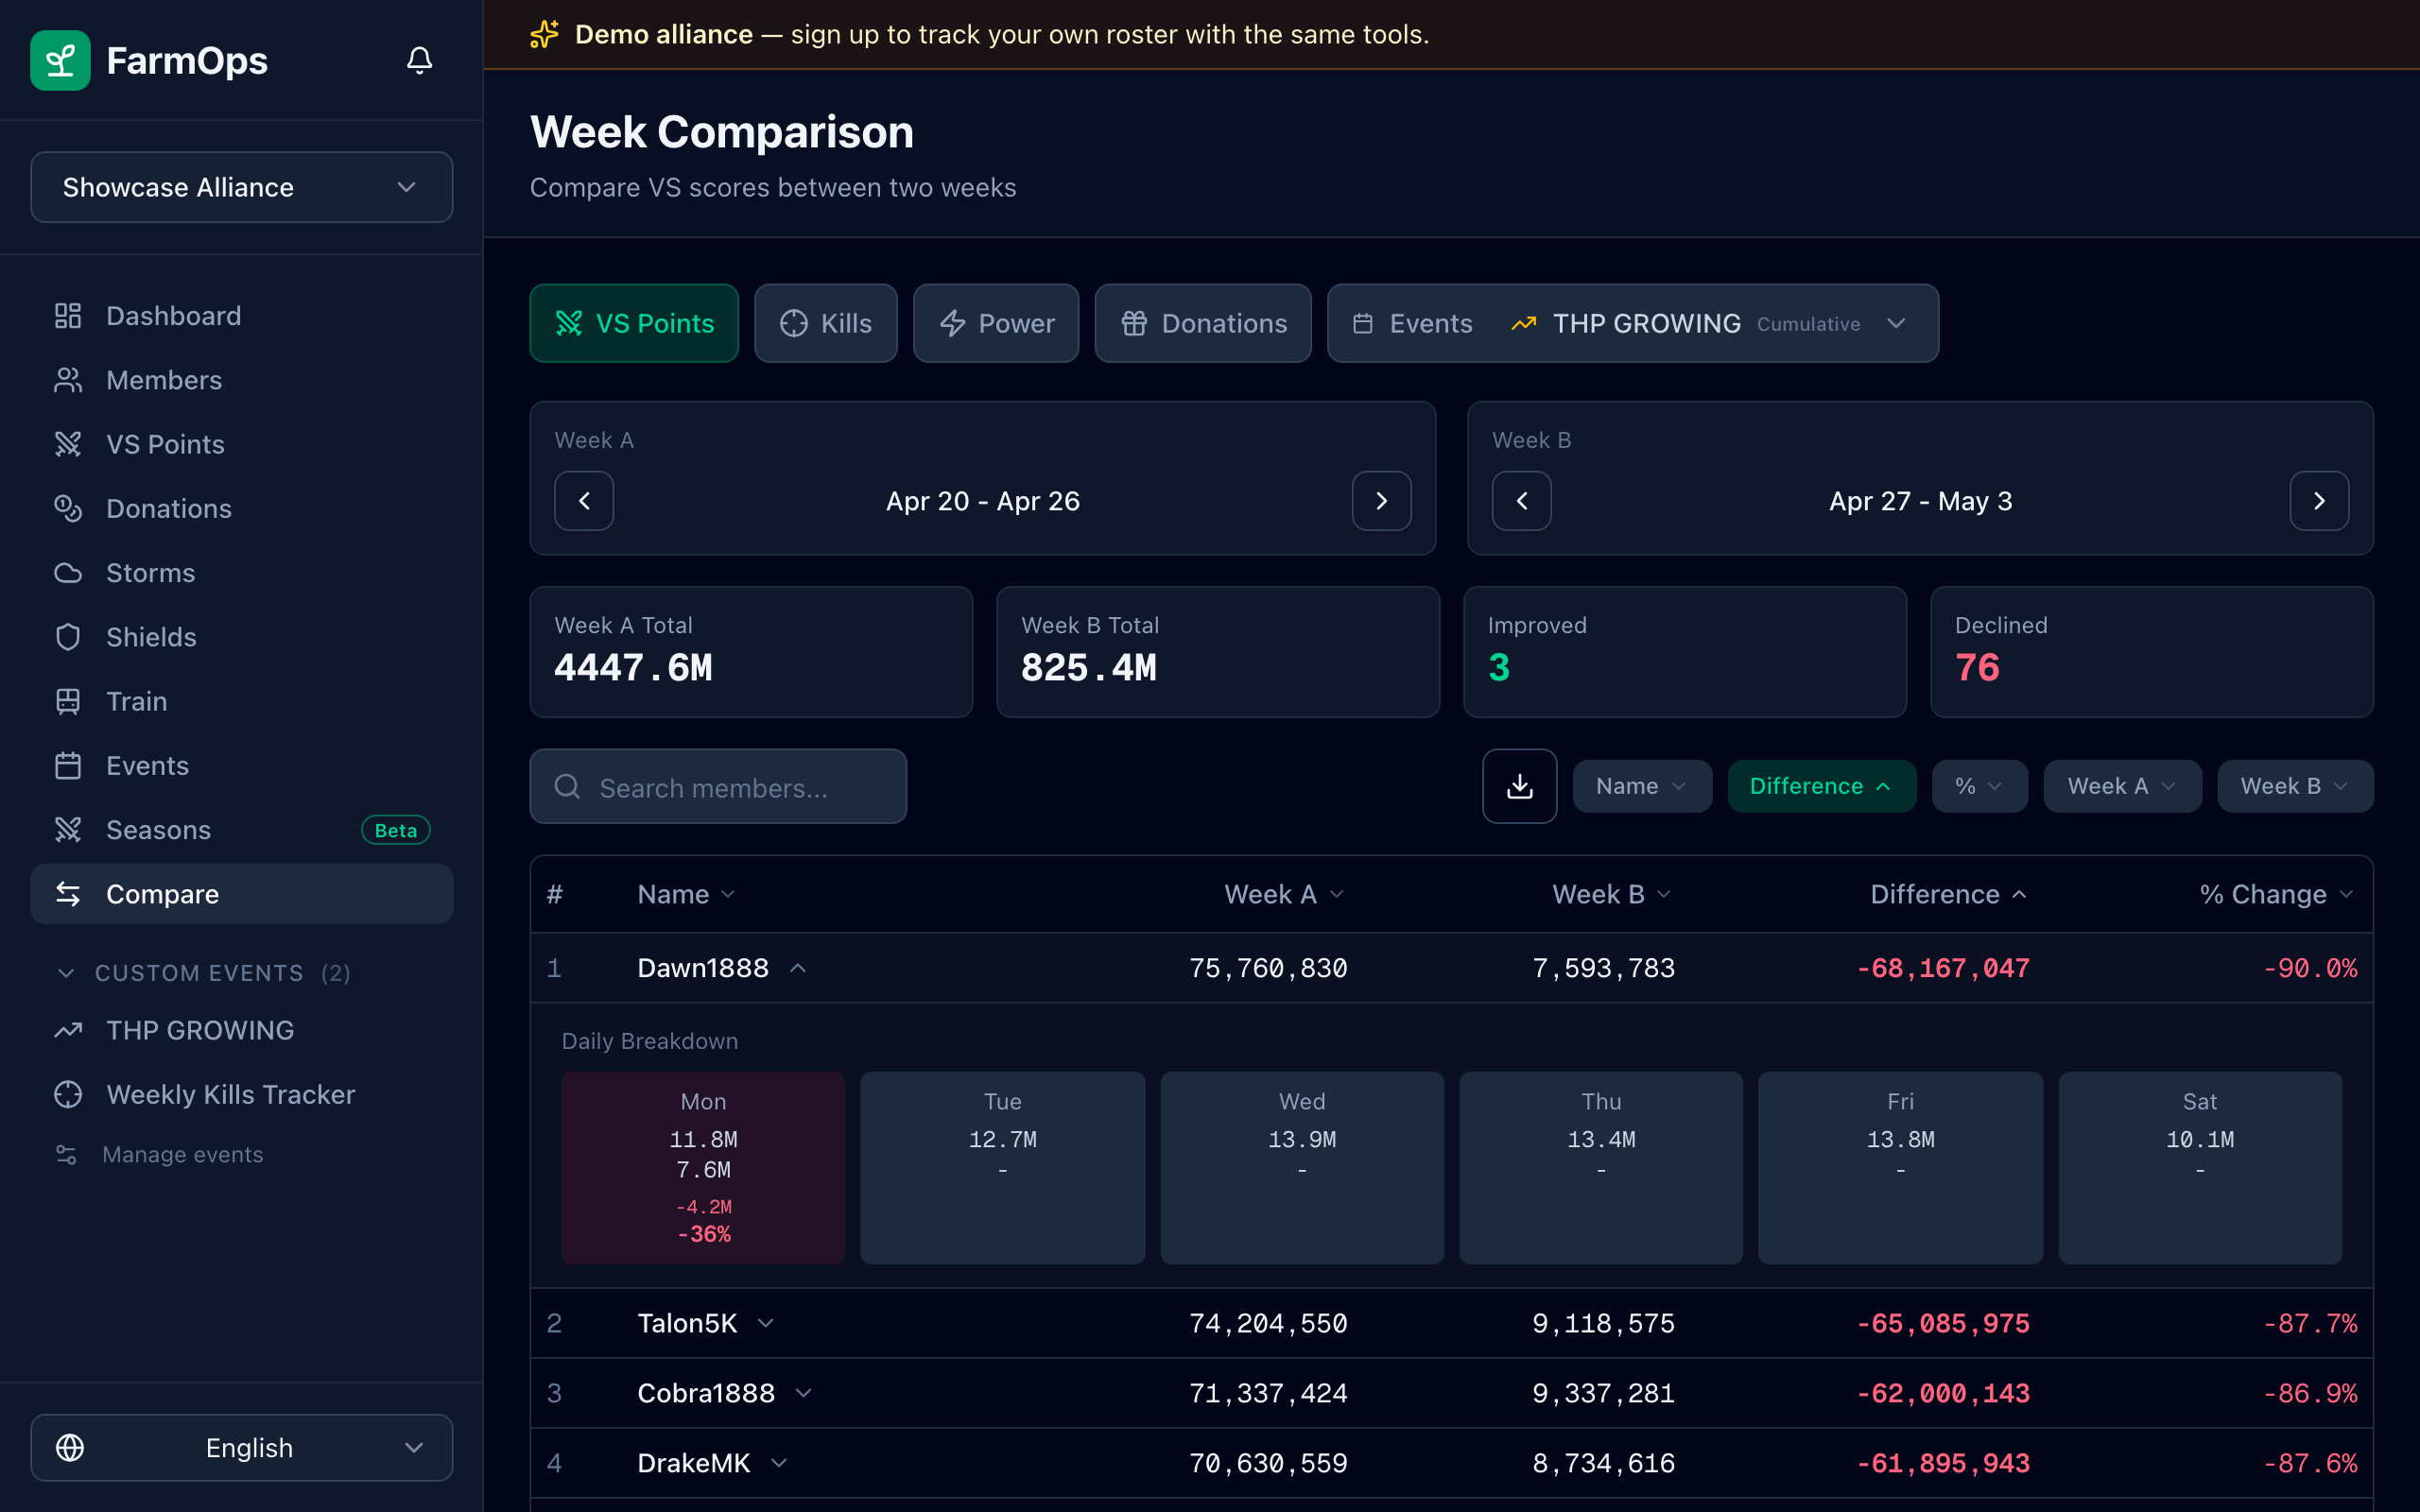This screenshot has height=1512, width=2420.
Task: Sort table by Difference column header
Action: [x=1948, y=894]
